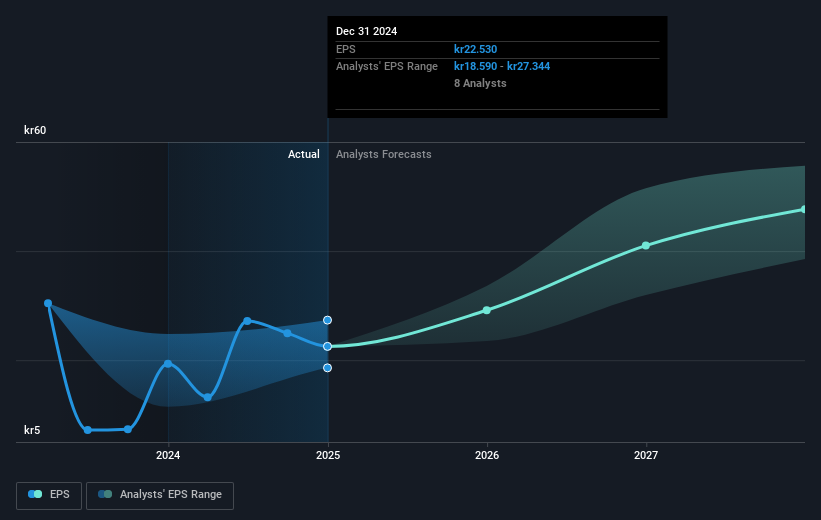The width and height of the screenshot is (821, 520).
Task: Click the 2026 x-axis label
Action: click(487, 455)
